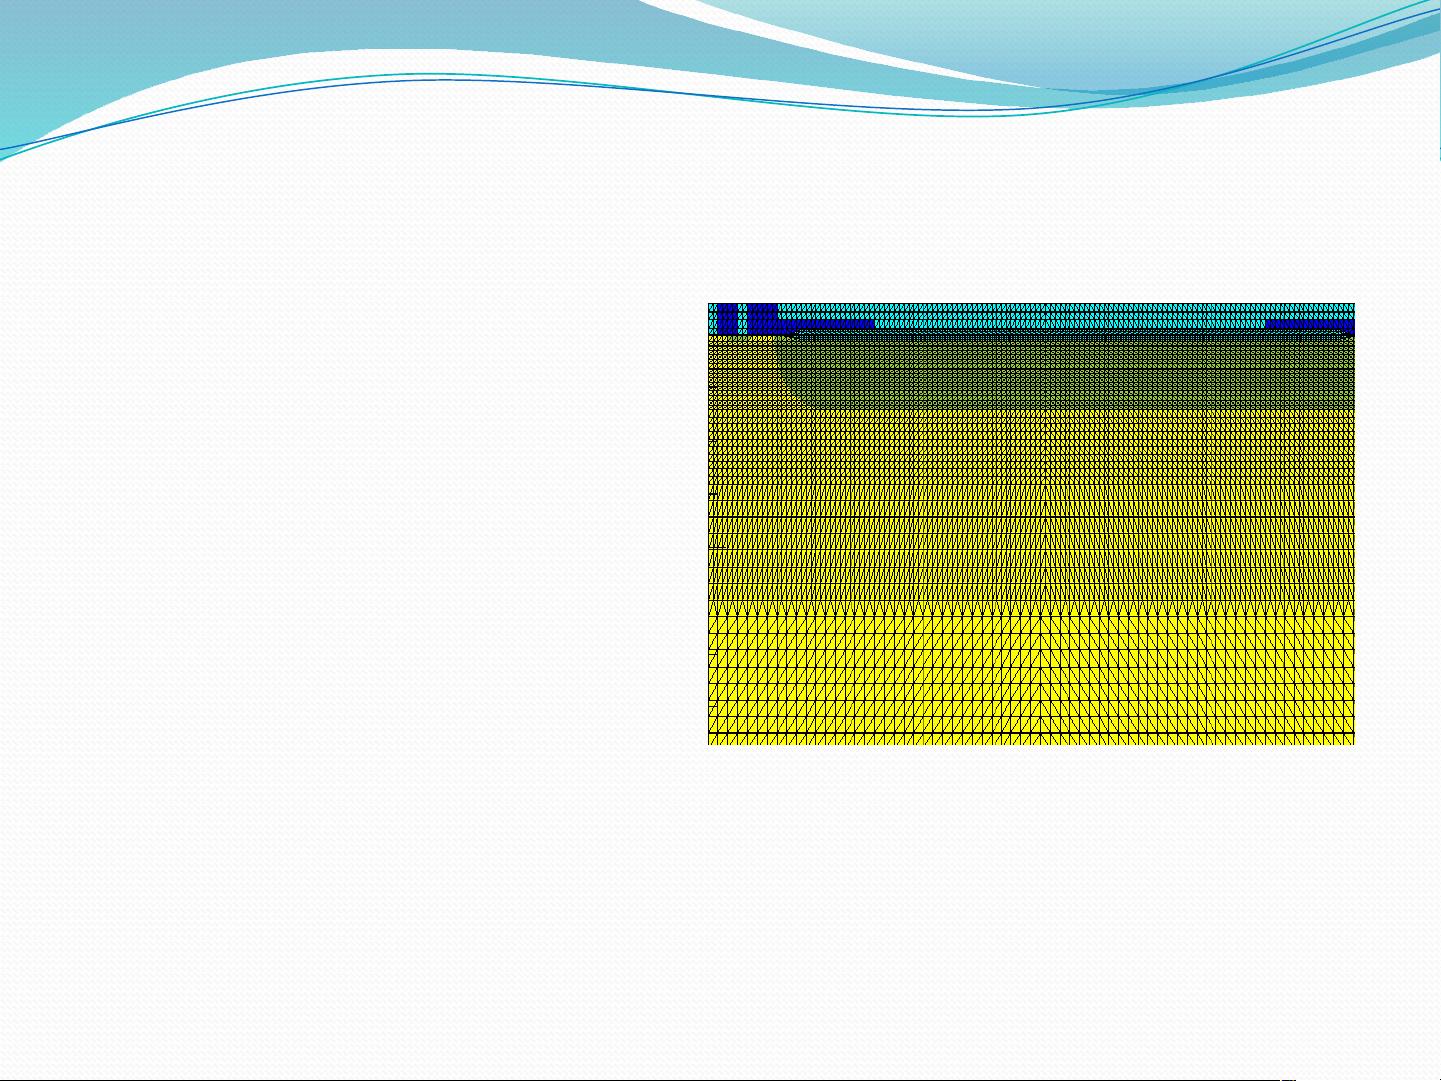Click the top-right corner of the mesh
Viewport: 1441px width, 1081px height.
point(1352,305)
